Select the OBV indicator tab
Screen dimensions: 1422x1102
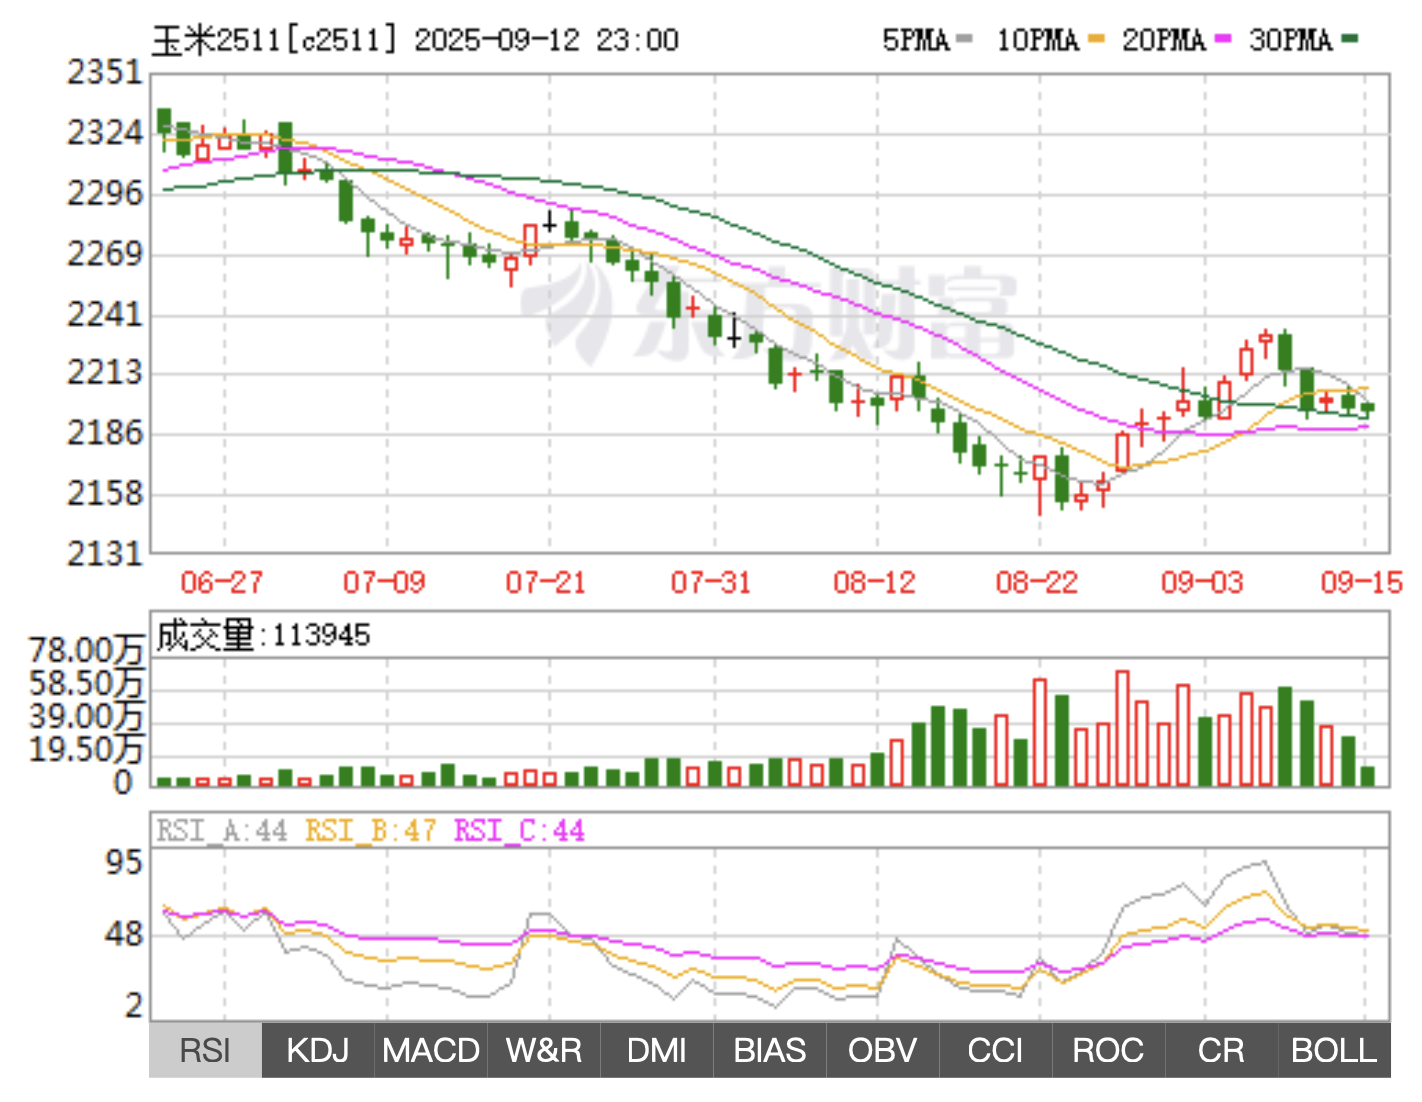point(883,1050)
